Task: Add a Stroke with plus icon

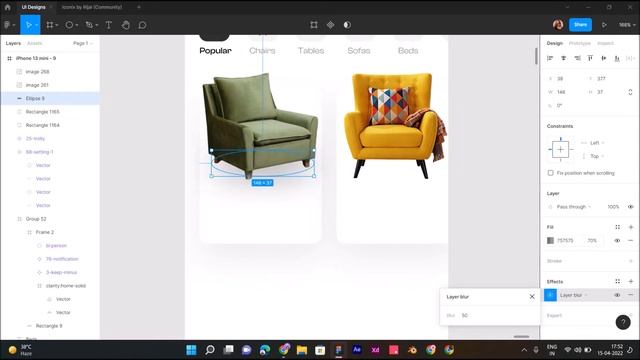Action: click(631, 261)
